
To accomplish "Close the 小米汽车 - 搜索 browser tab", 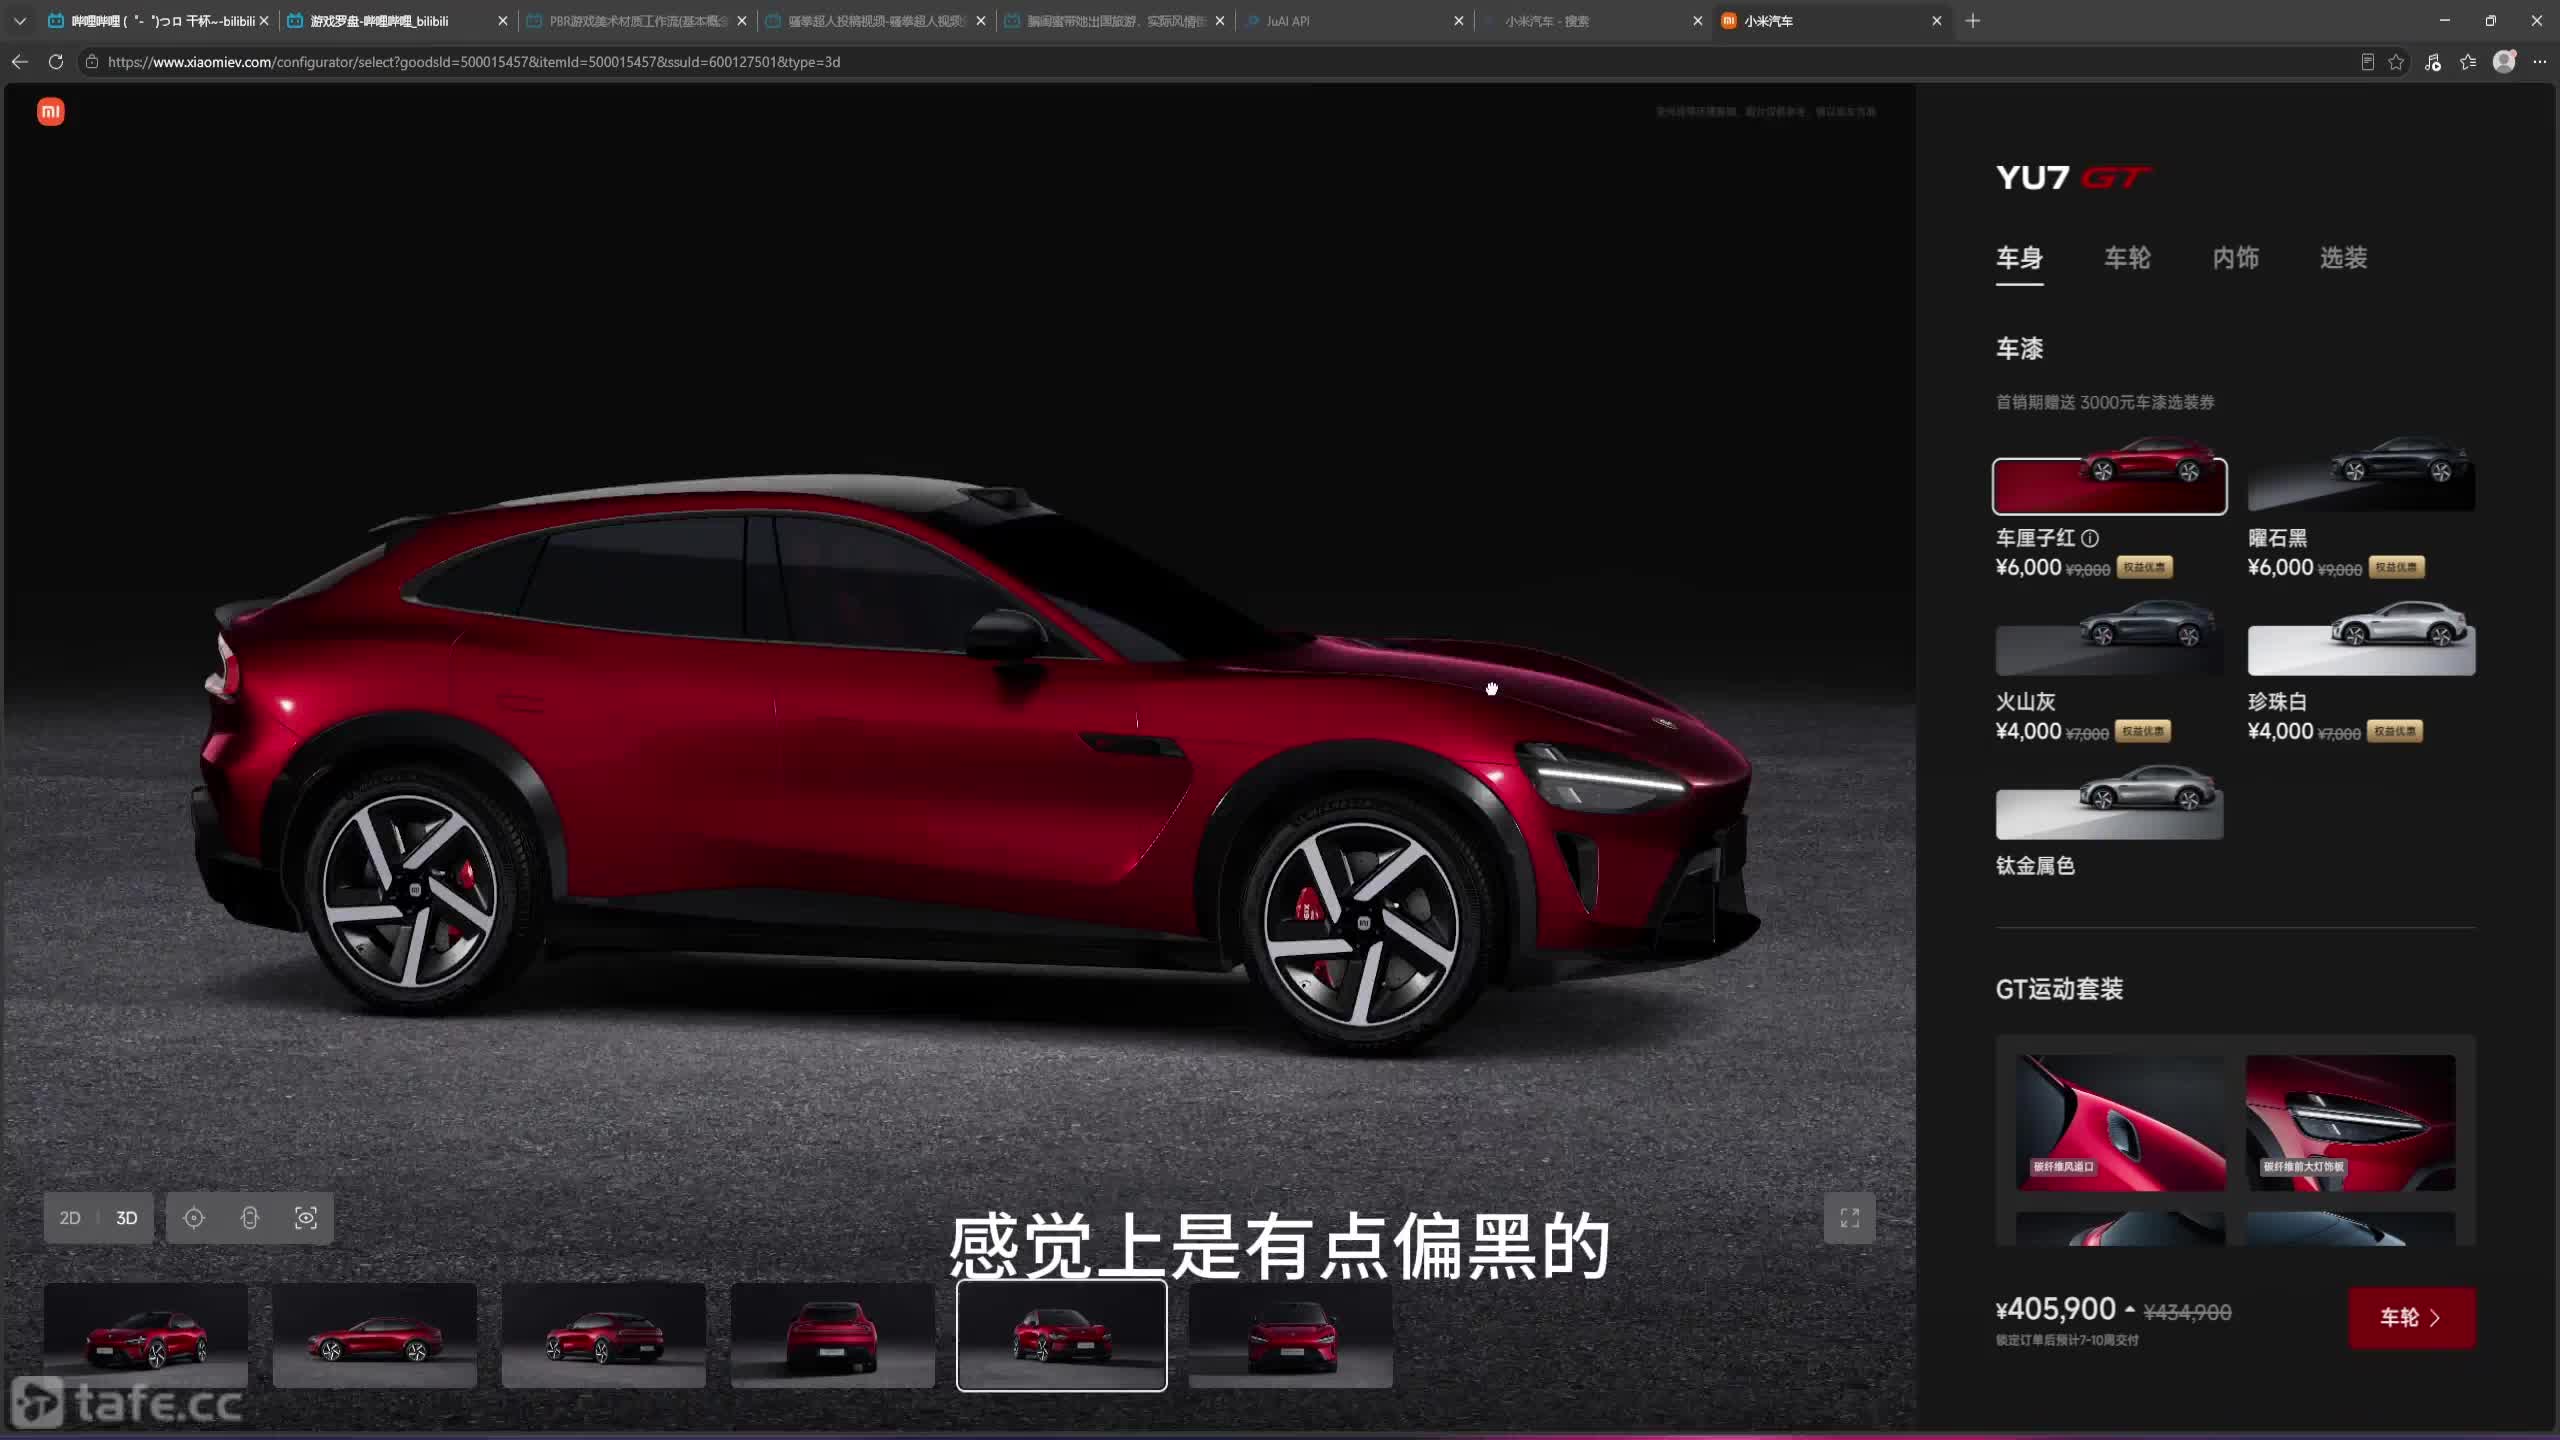I will pyautogui.click(x=1698, y=21).
